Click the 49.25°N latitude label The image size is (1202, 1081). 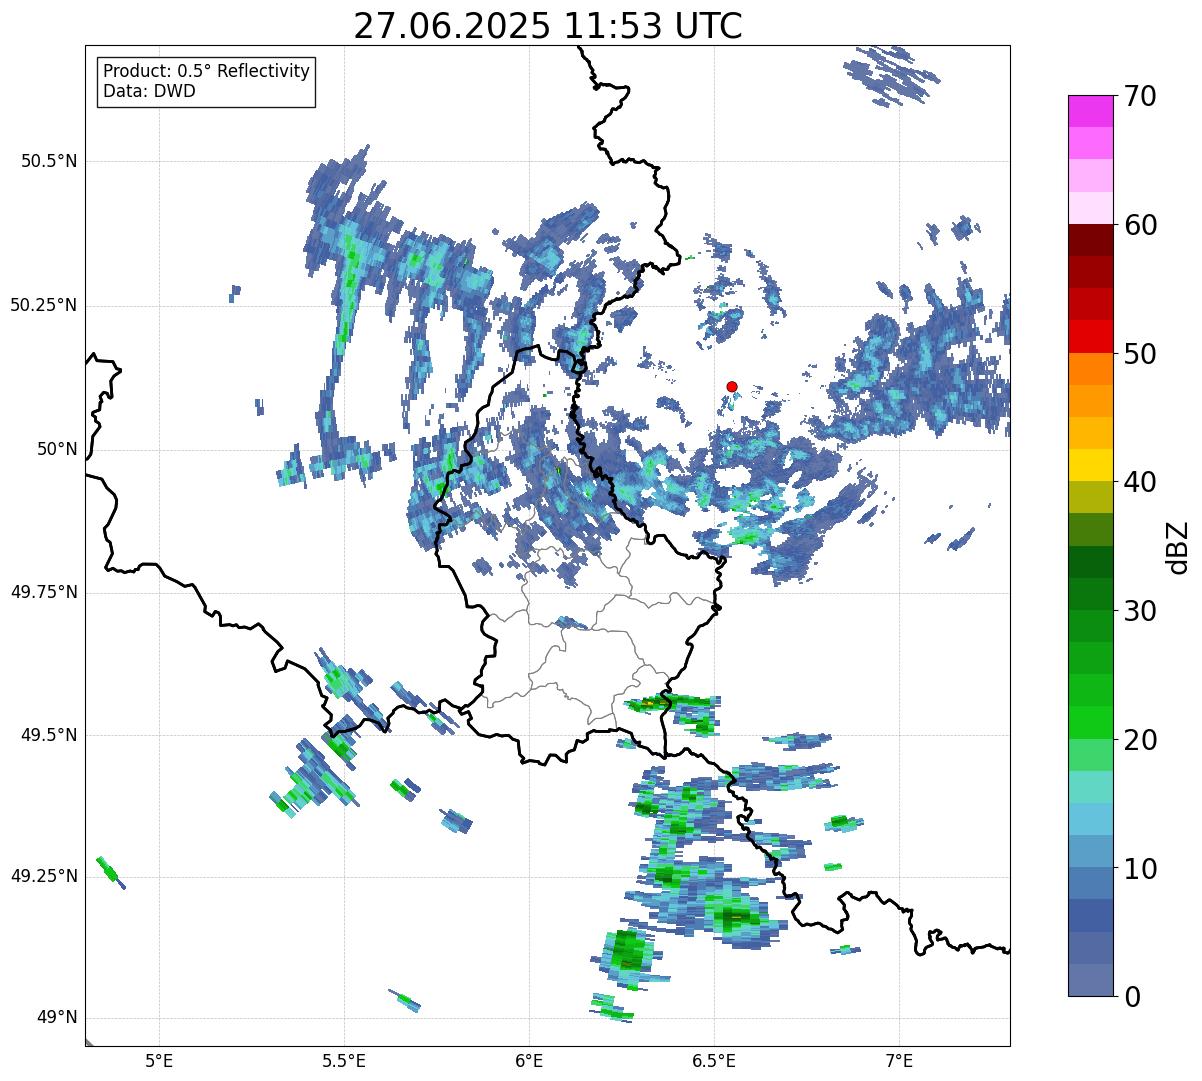tap(43, 877)
